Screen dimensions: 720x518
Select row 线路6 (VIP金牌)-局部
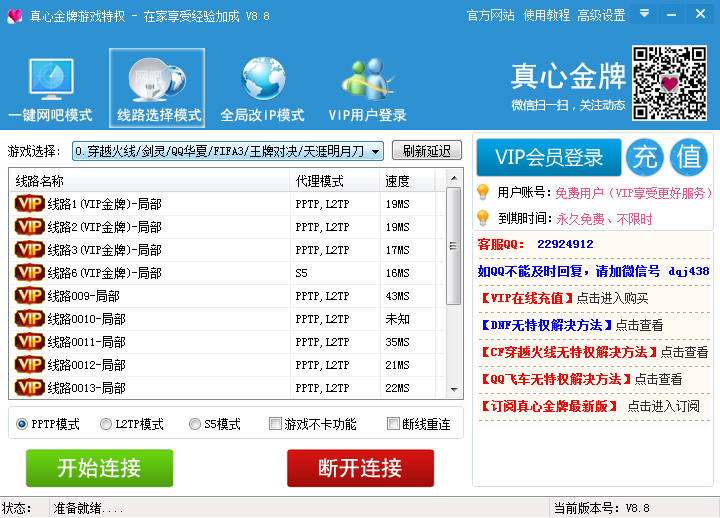pos(228,272)
